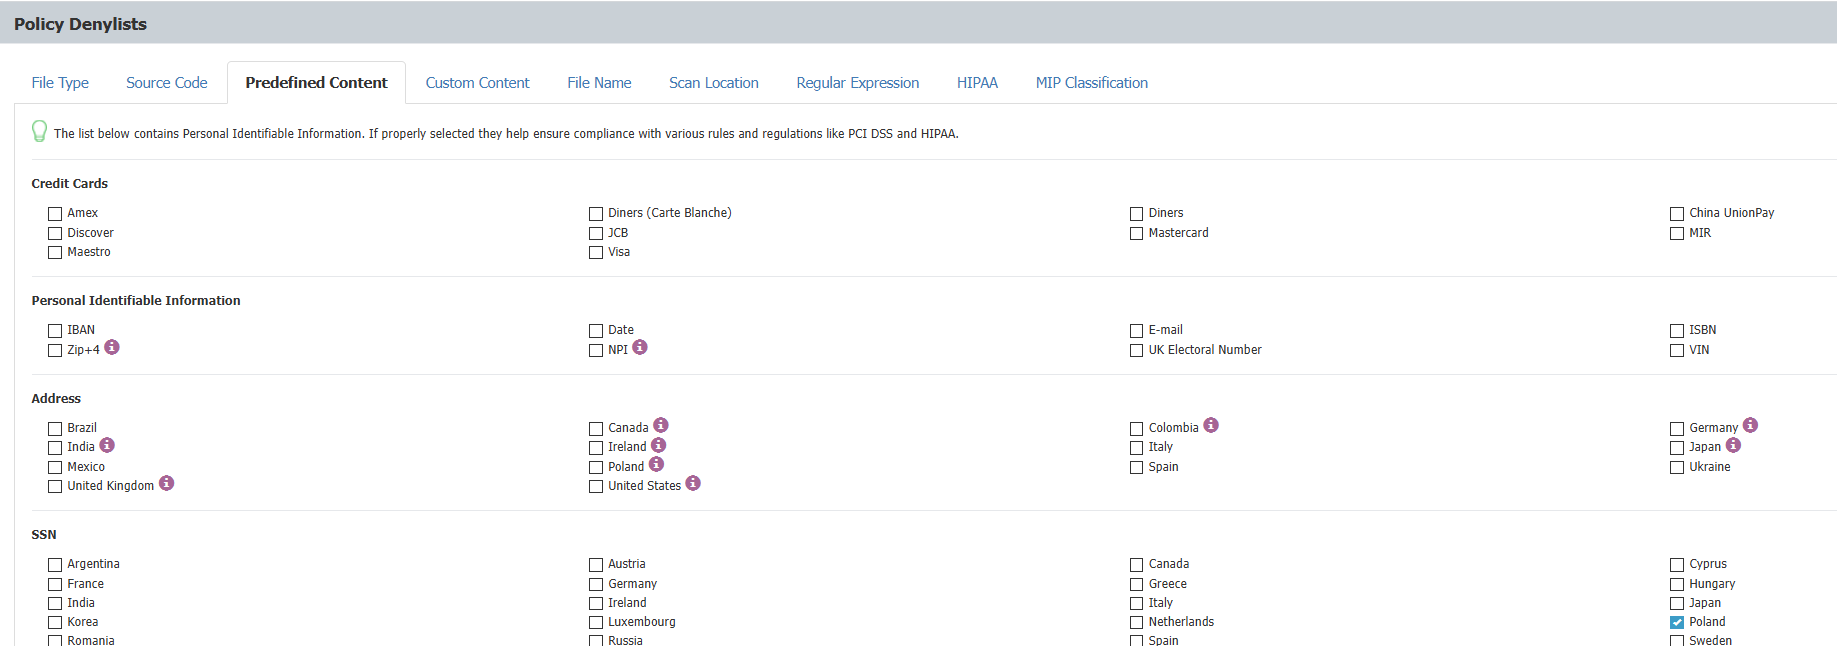Click info icon beside Colombia
The height and width of the screenshot is (646, 1837).
pos(1211,425)
